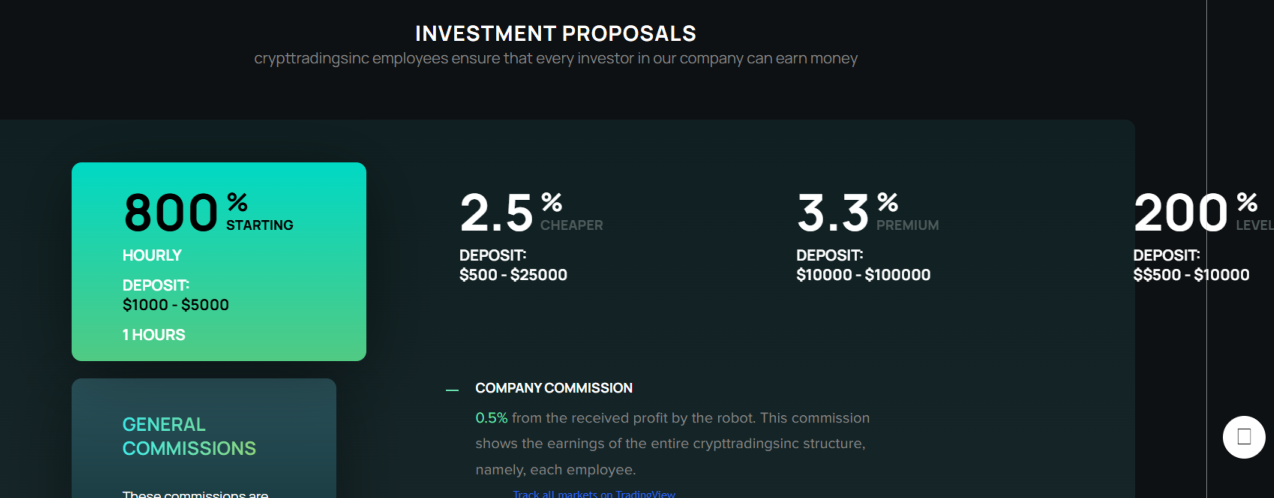Open the General Commissions card heading
The image size is (1274, 498).
[x=189, y=437]
